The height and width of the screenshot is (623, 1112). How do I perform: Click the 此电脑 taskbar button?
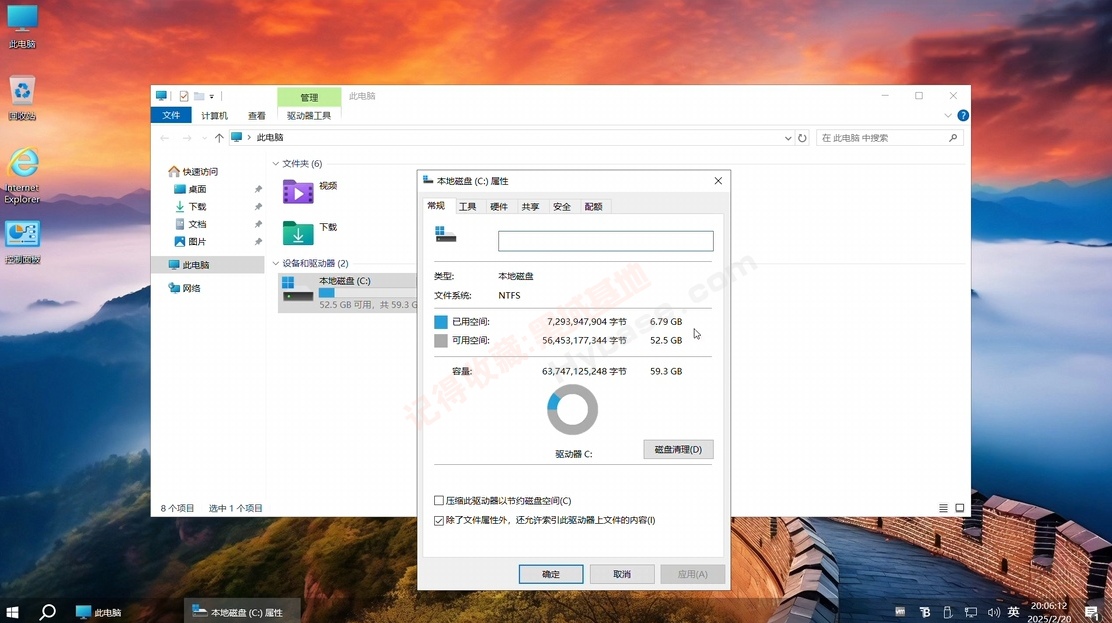click(x=99, y=612)
